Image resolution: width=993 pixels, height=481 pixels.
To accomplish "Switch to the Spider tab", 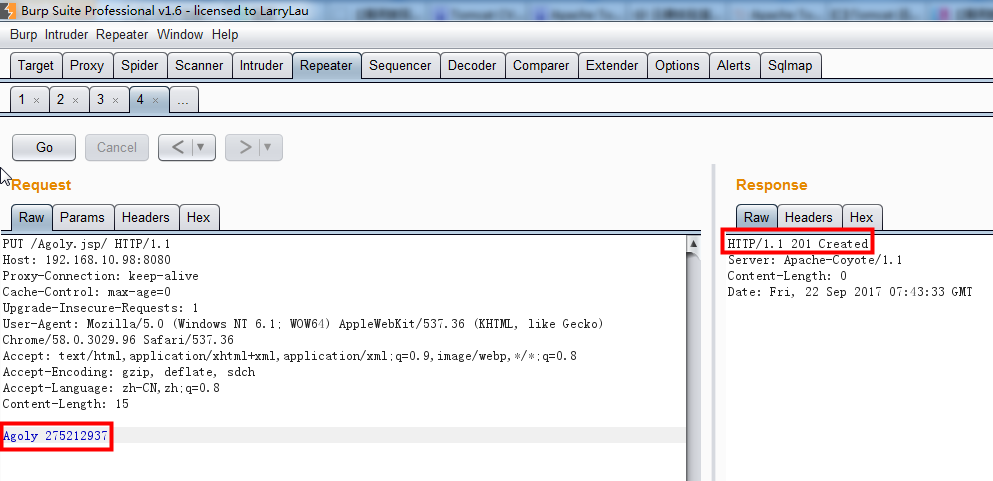I will click(140, 66).
